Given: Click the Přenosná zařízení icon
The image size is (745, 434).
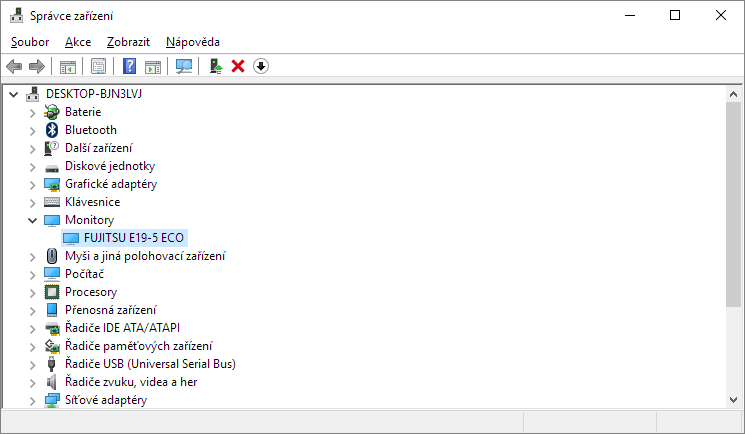Looking at the screenshot, I should tap(52, 310).
